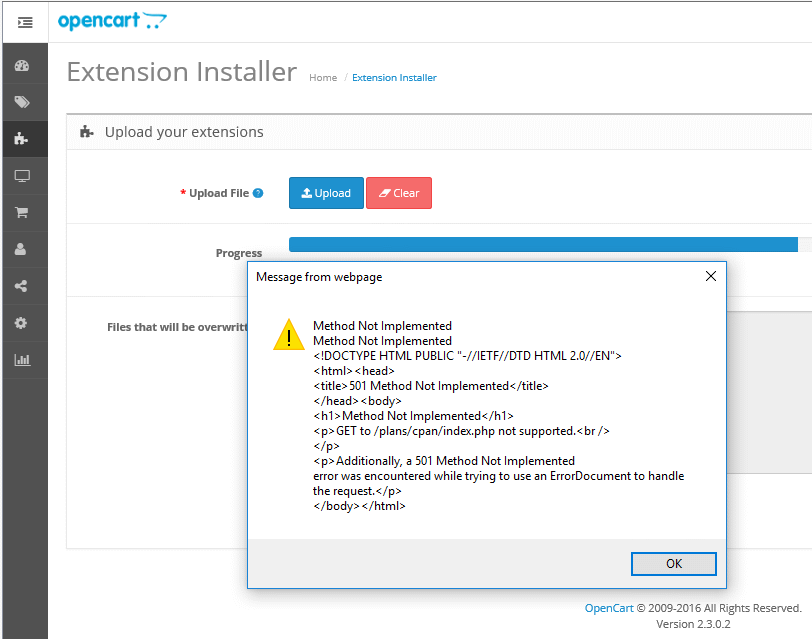812x639 pixels.
Task: Click OK in the message dialog
Action: click(674, 563)
